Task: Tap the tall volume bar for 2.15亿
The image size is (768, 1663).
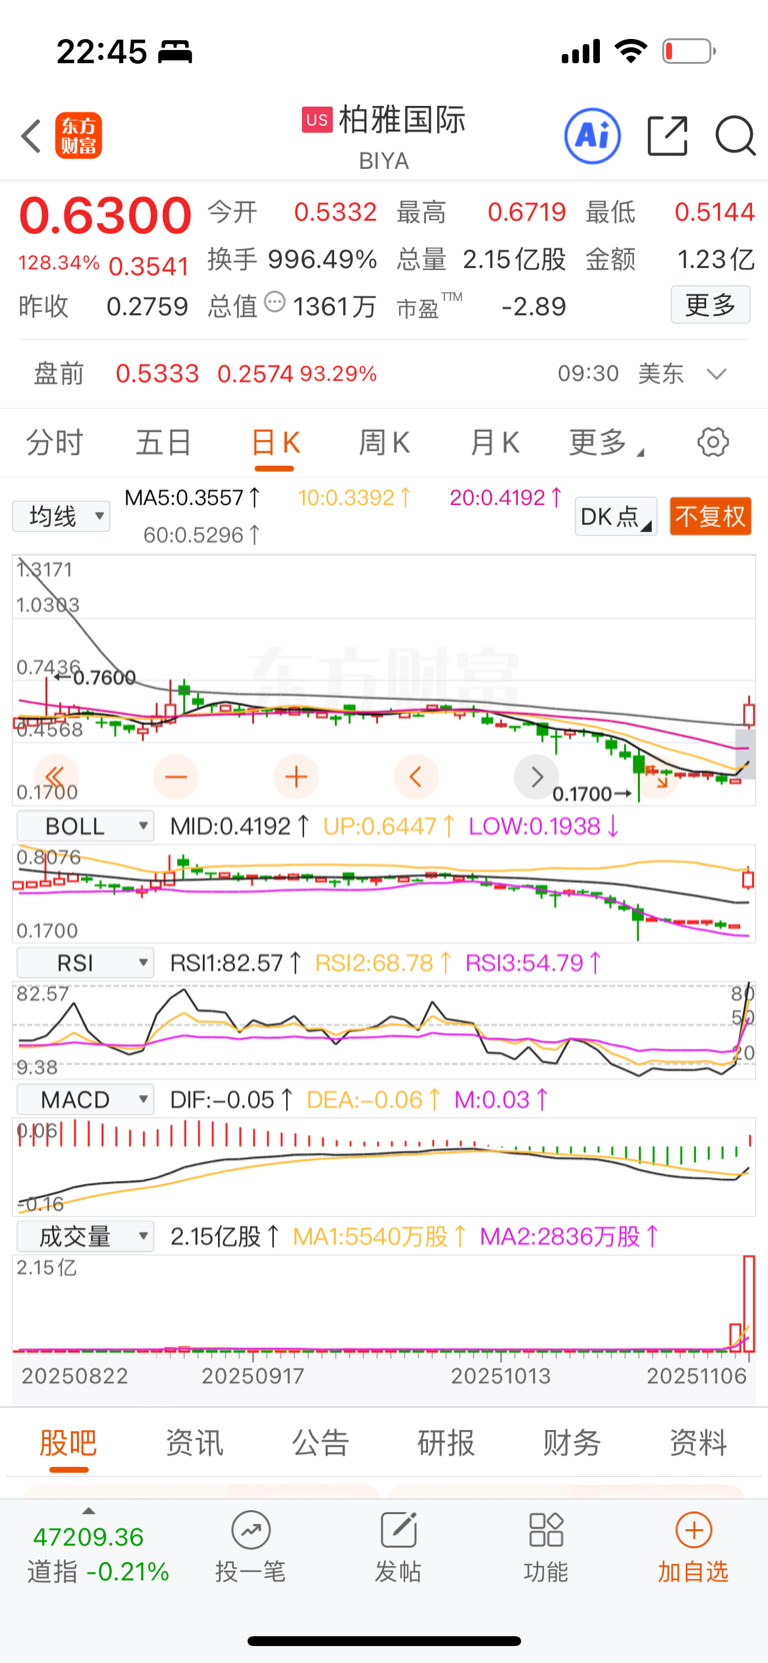Action: pyautogui.click(x=749, y=1304)
